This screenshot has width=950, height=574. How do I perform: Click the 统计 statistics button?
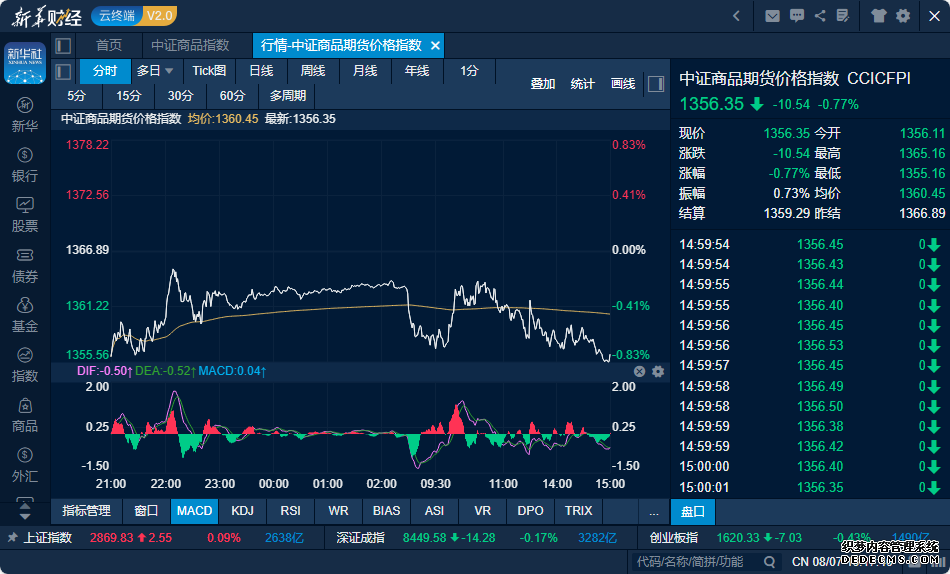582,84
